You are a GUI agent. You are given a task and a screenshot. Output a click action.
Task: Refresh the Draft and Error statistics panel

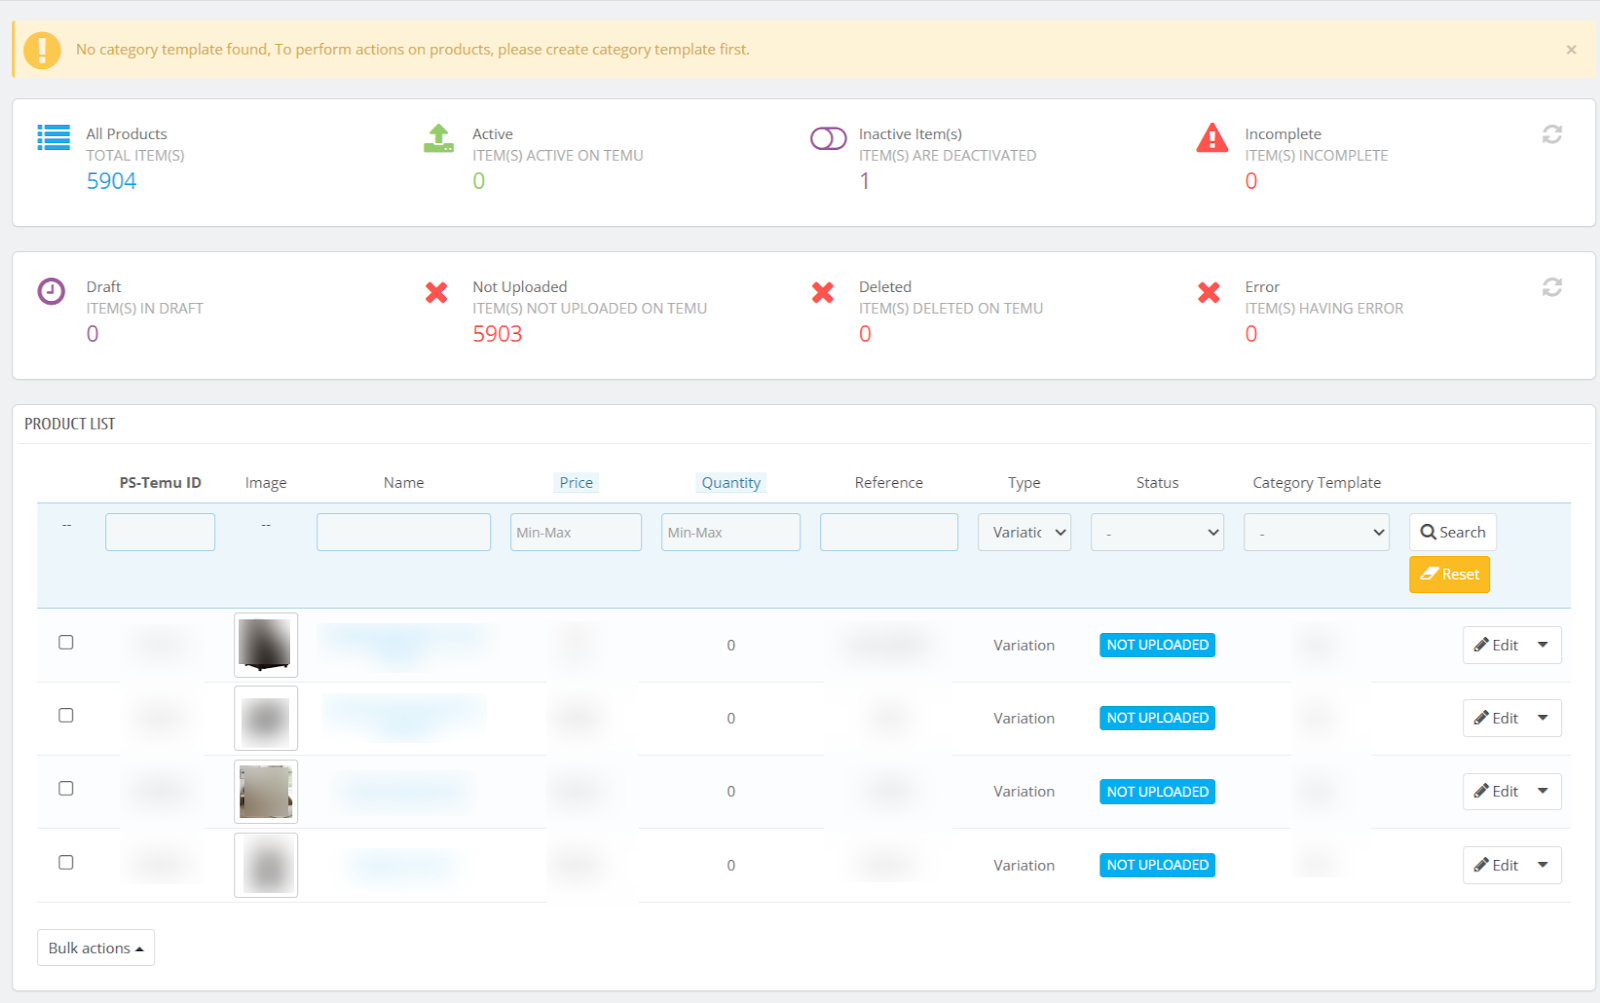point(1551,287)
